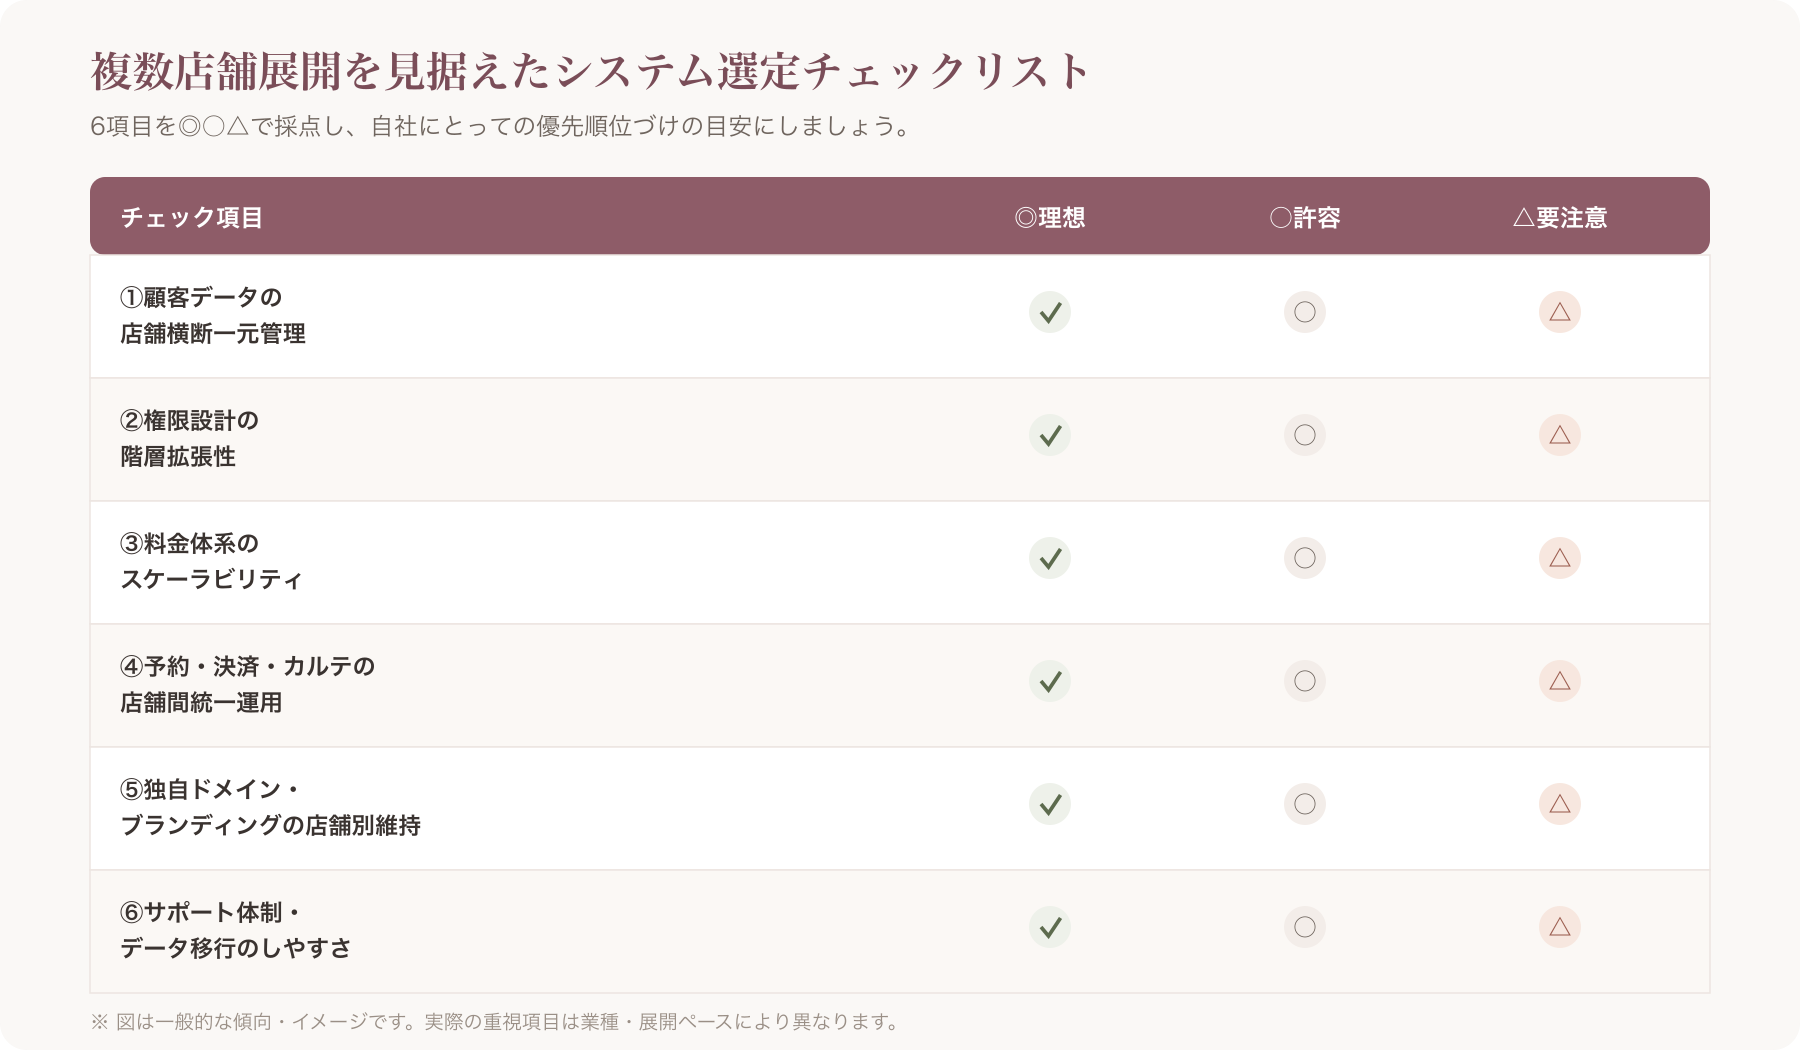Image resolution: width=1800 pixels, height=1050 pixels.
Task: Click the triangle warning icon for 権限設計 row
Action: (1560, 435)
